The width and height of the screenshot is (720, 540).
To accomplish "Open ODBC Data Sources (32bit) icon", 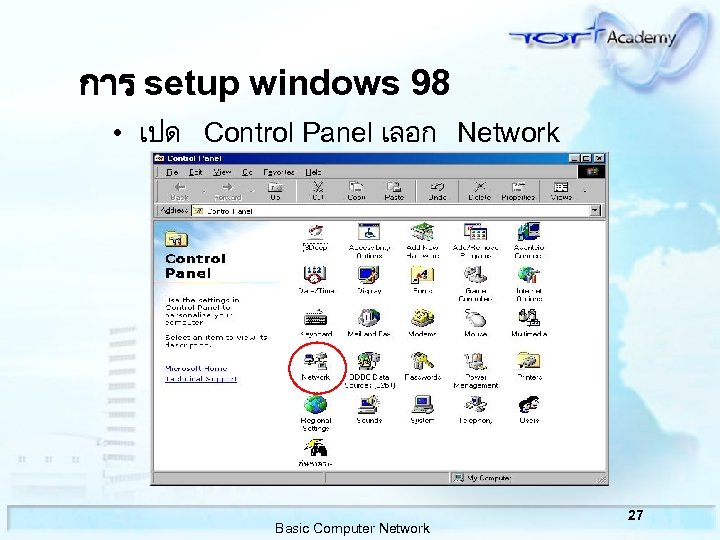I will click(x=369, y=371).
